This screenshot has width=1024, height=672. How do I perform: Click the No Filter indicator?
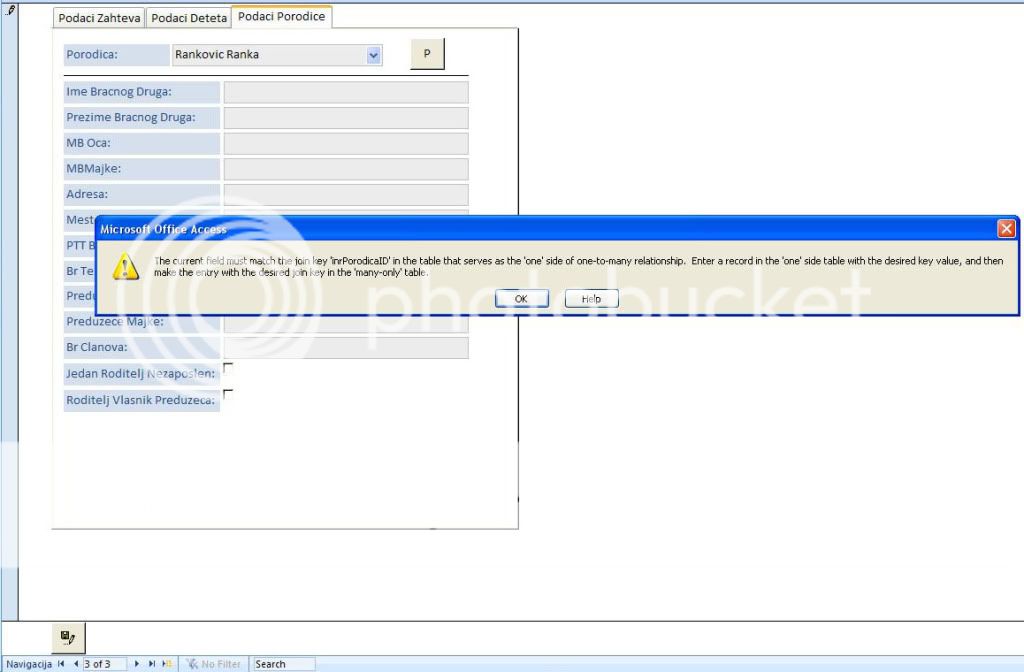coord(212,664)
